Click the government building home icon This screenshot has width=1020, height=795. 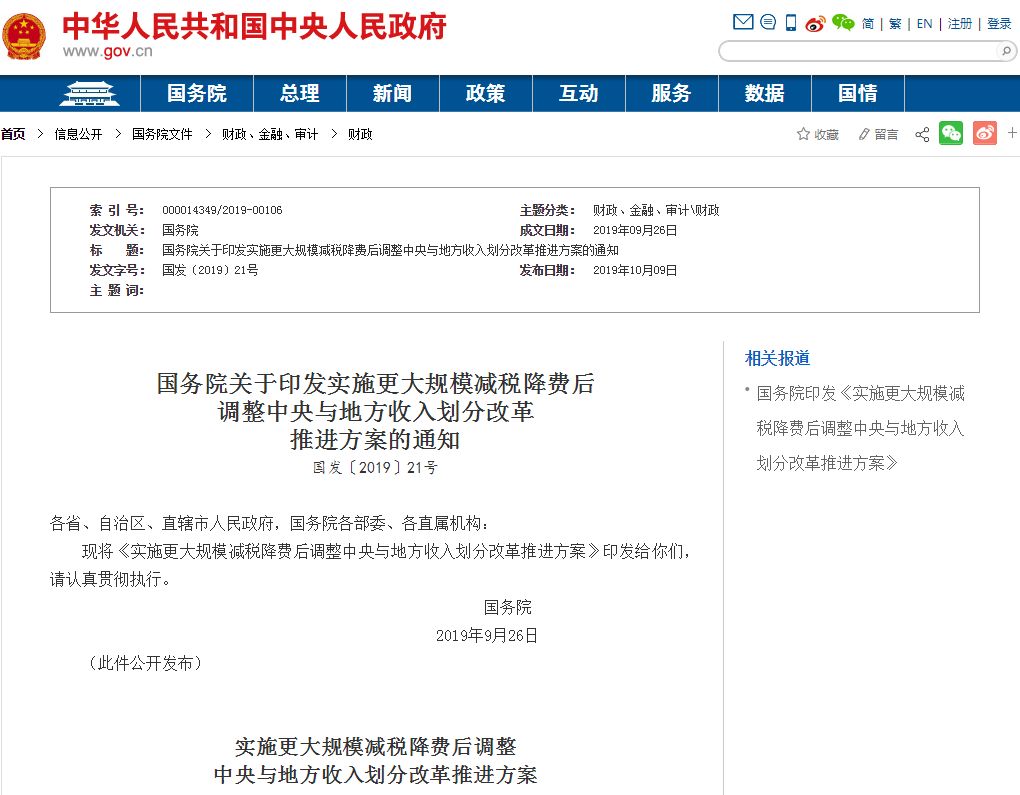coord(90,94)
